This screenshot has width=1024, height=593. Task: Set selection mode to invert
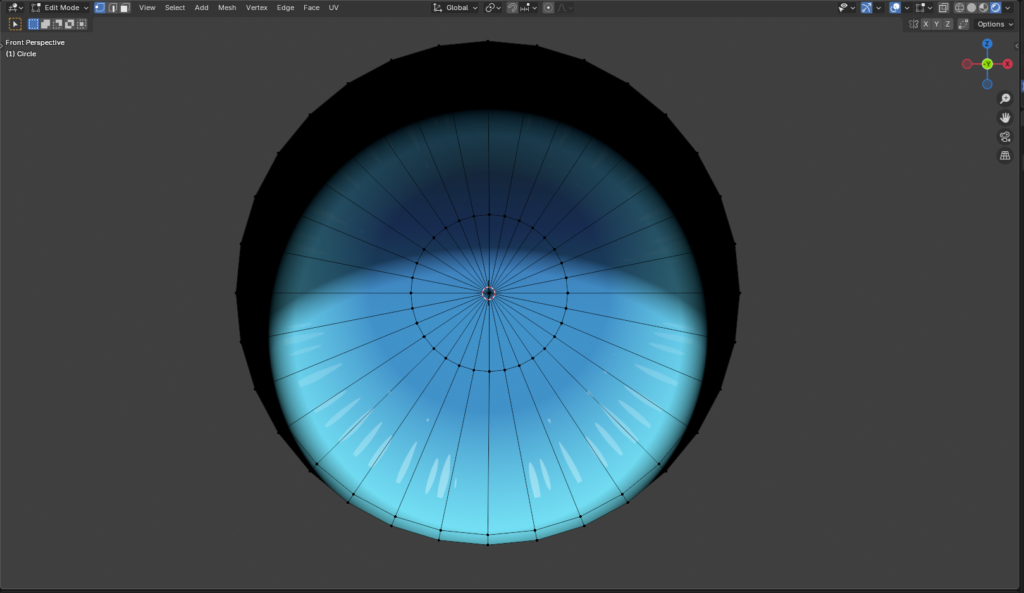pos(69,24)
